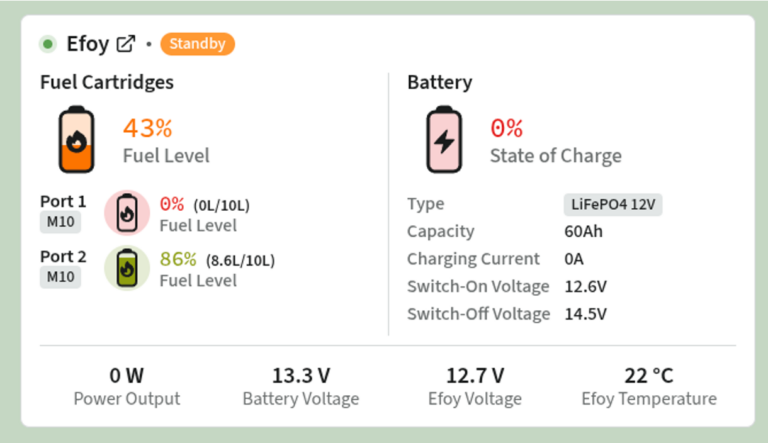The width and height of the screenshot is (768, 443).
Task: Click the LiFePO4 12V type badge
Action: coord(613,204)
